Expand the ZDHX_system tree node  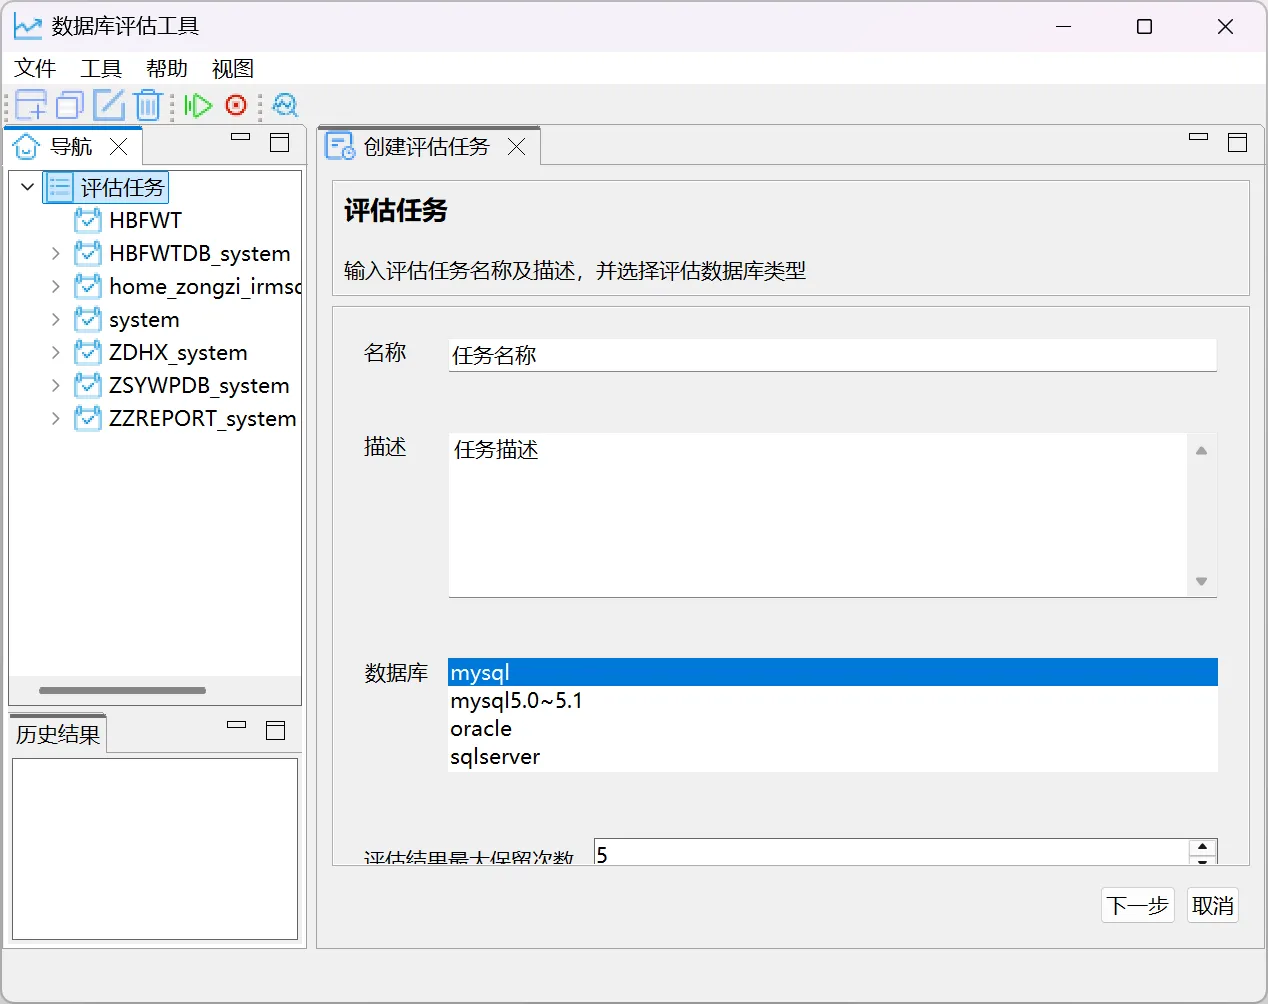(56, 353)
